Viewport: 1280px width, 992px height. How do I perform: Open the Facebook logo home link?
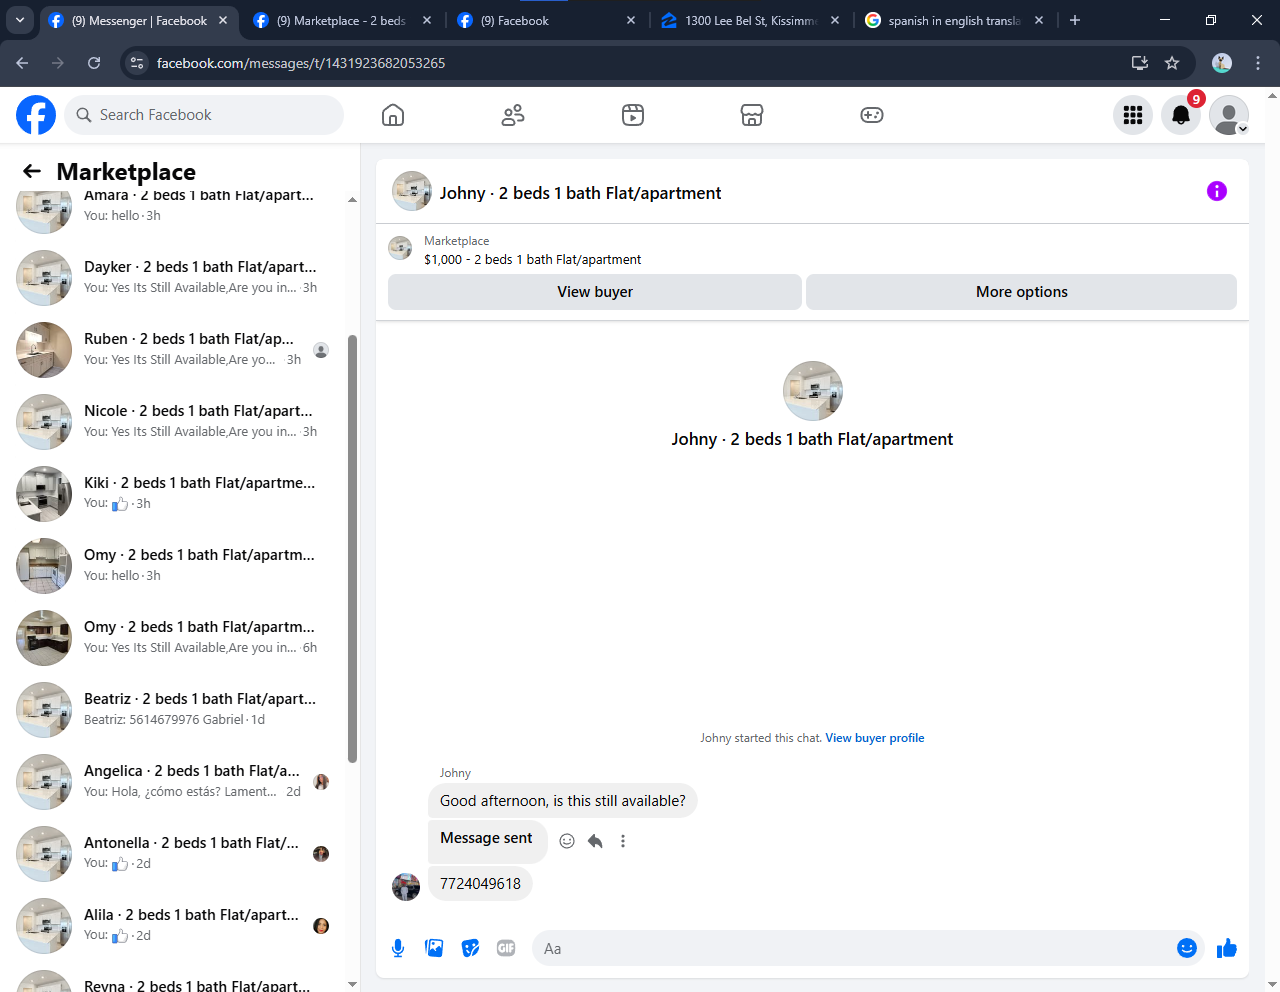pyautogui.click(x=36, y=115)
